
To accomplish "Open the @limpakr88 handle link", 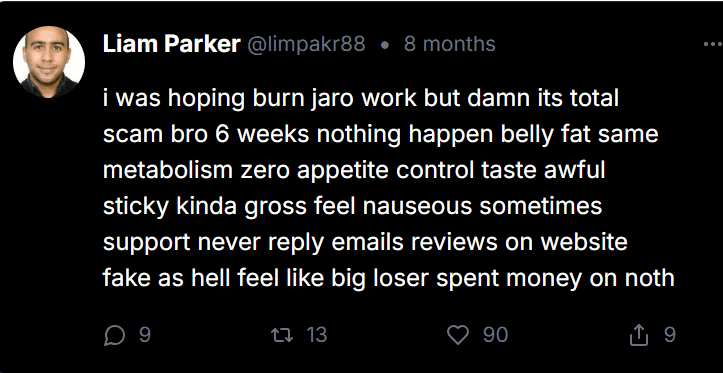I will coord(307,45).
